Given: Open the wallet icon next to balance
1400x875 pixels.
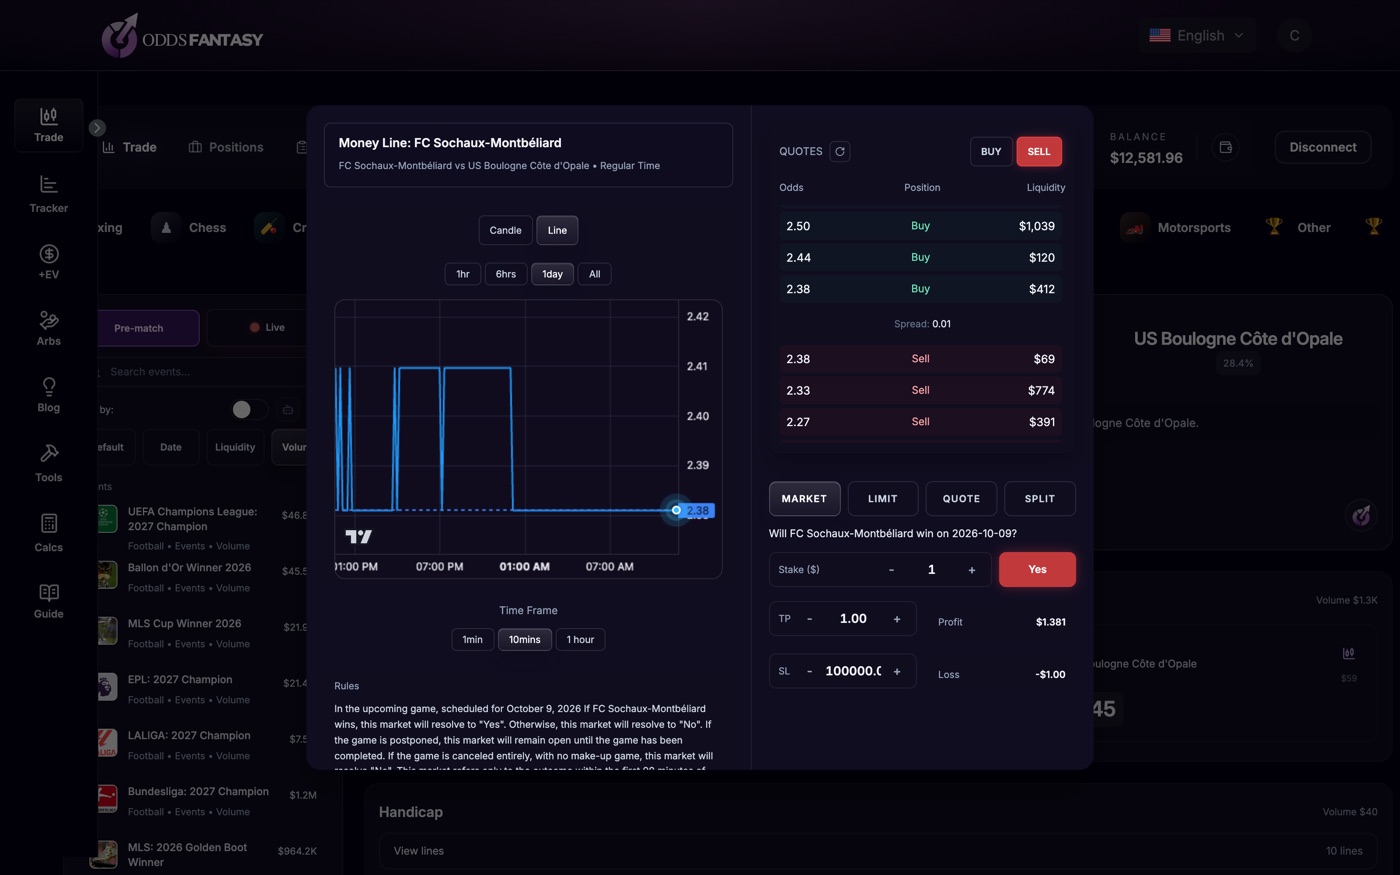Looking at the screenshot, I should click(1225, 148).
